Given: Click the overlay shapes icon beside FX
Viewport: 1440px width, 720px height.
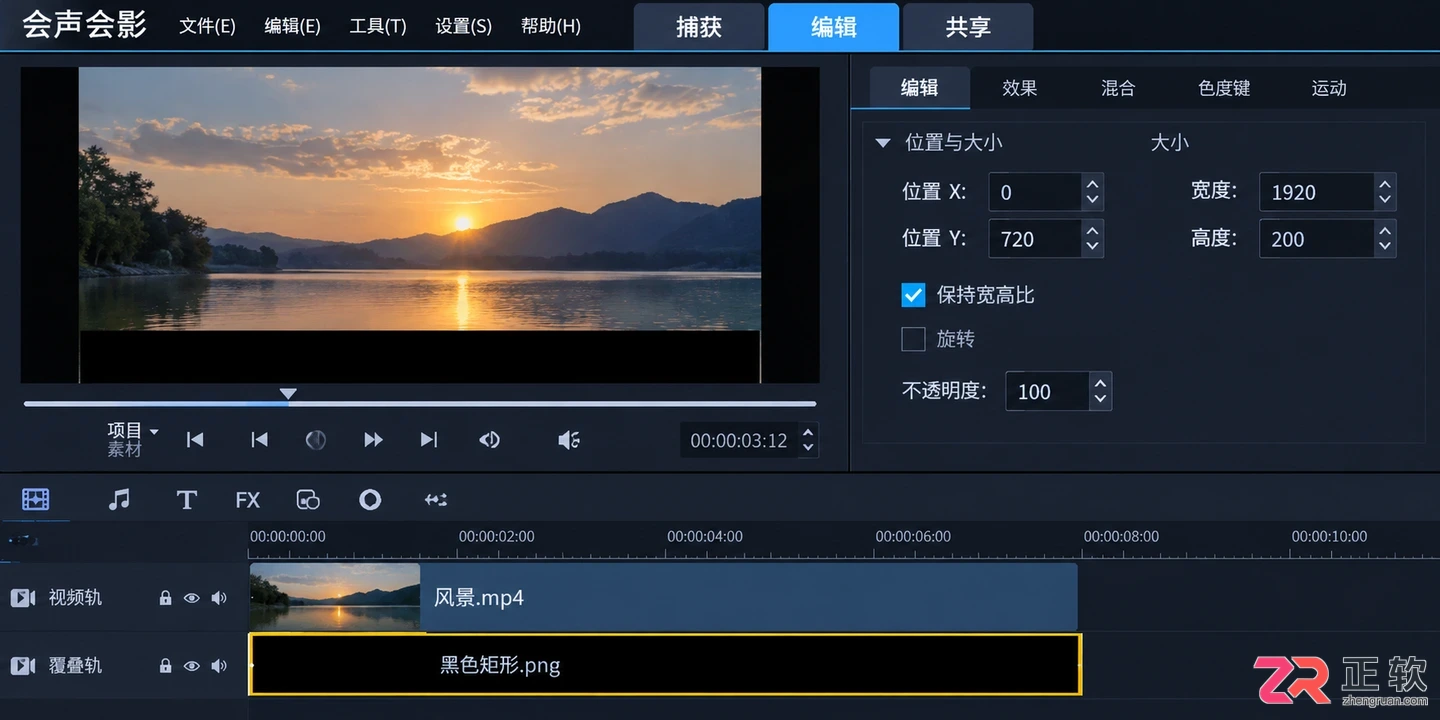Looking at the screenshot, I should [x=308, y=499].
